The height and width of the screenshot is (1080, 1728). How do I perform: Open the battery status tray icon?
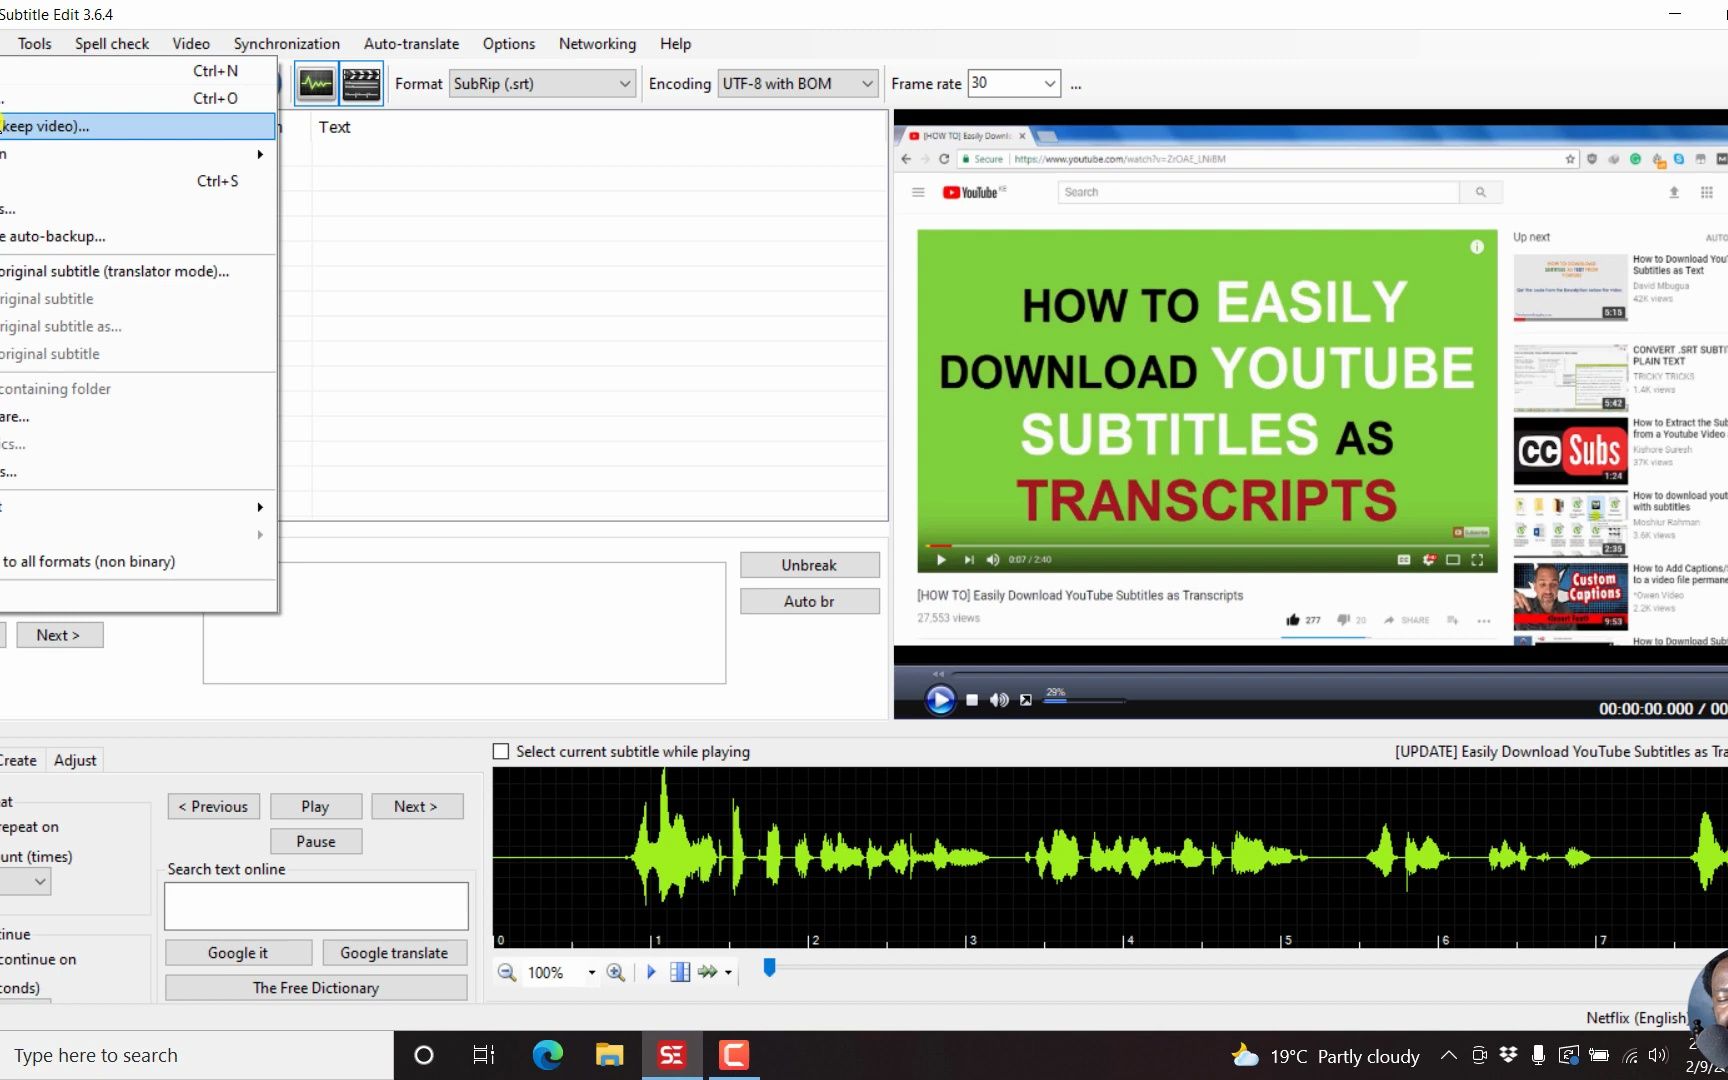click(1599, 1055)
